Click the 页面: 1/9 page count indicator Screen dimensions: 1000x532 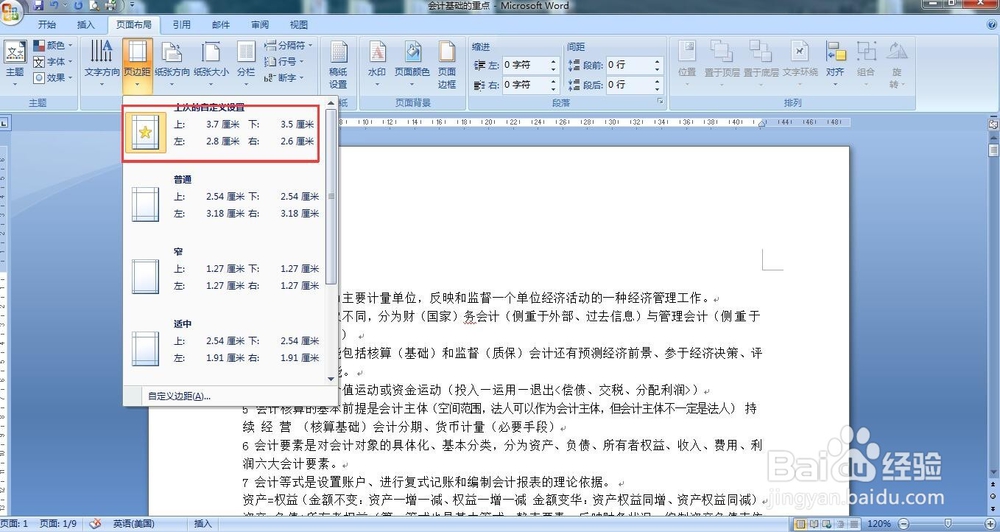[x=58, y=524]
